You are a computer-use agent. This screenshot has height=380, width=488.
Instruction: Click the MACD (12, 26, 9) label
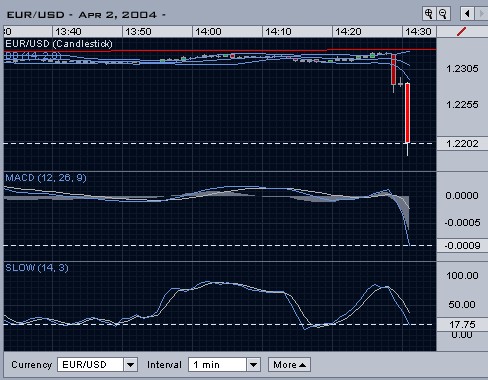pos(46,178)
